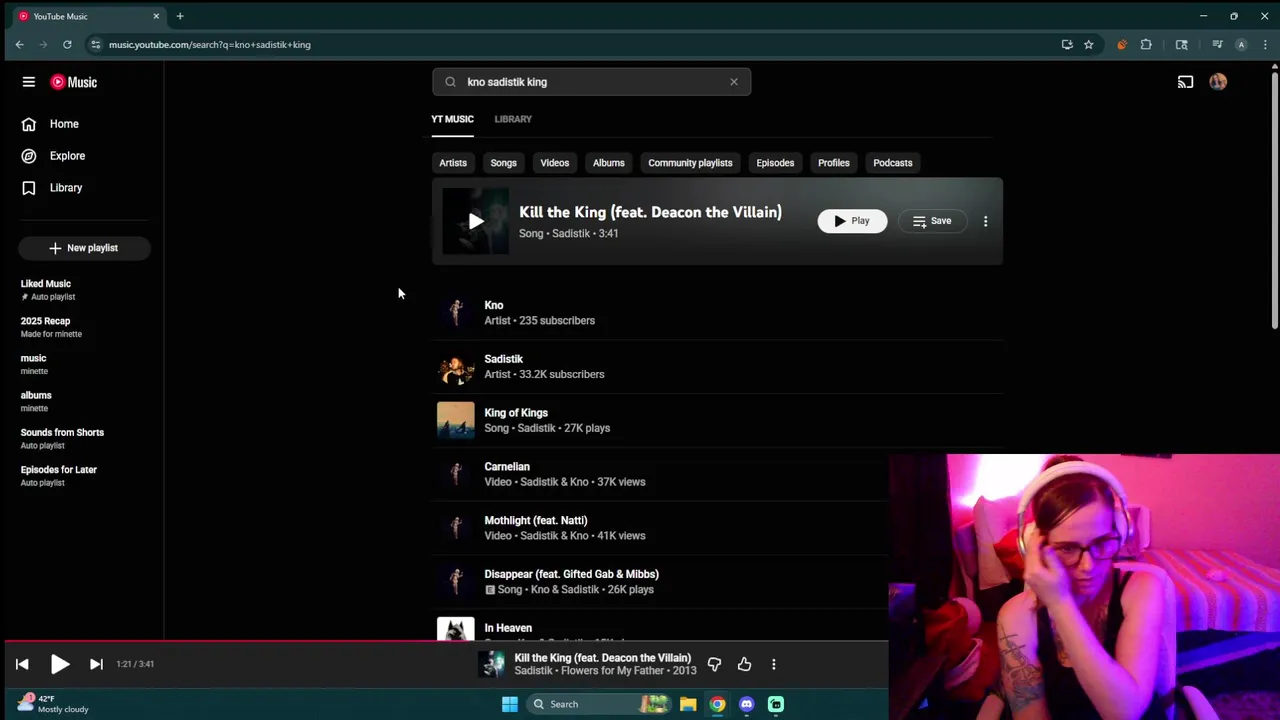Open Episodes for Later playlist
This screenshot has width=1280, height=720.
[84, 475]
